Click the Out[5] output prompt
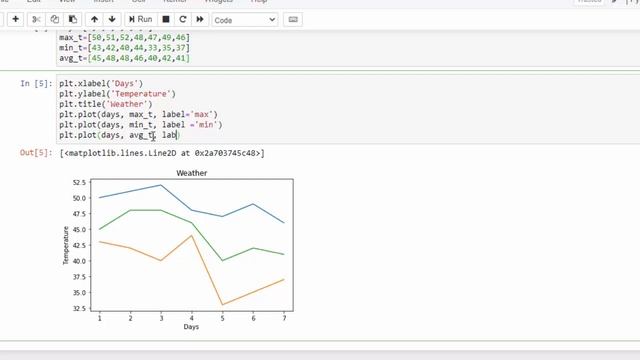 (36, 153)
